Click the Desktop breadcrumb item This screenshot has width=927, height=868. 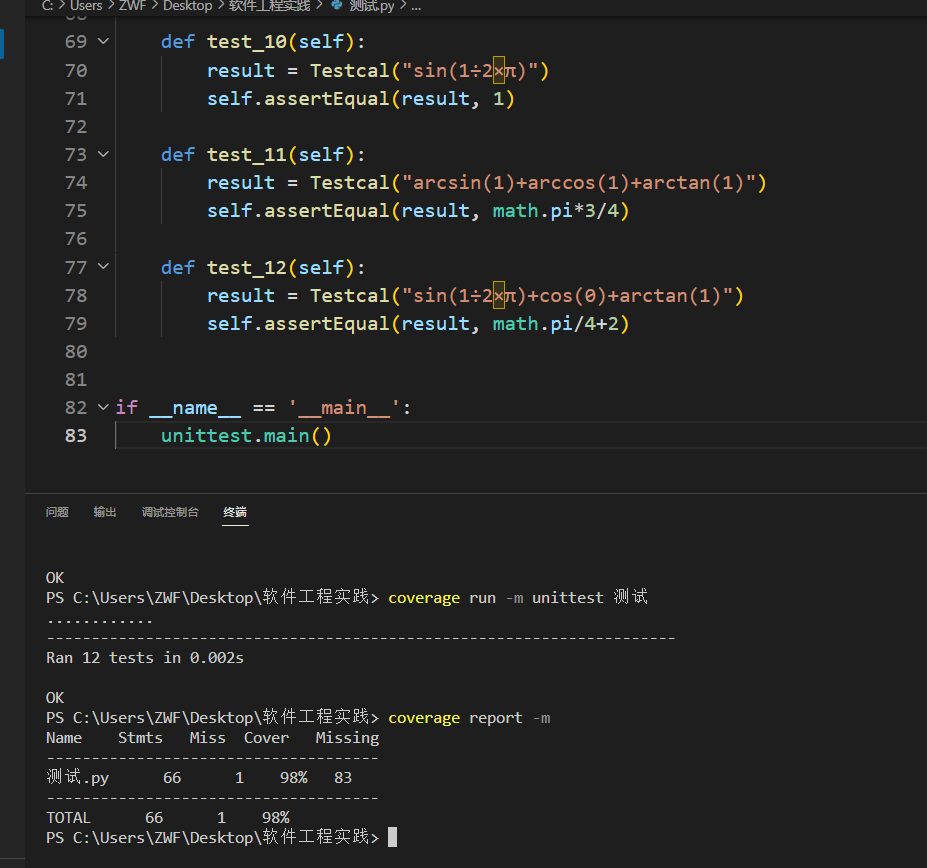(x=188, y=6)
